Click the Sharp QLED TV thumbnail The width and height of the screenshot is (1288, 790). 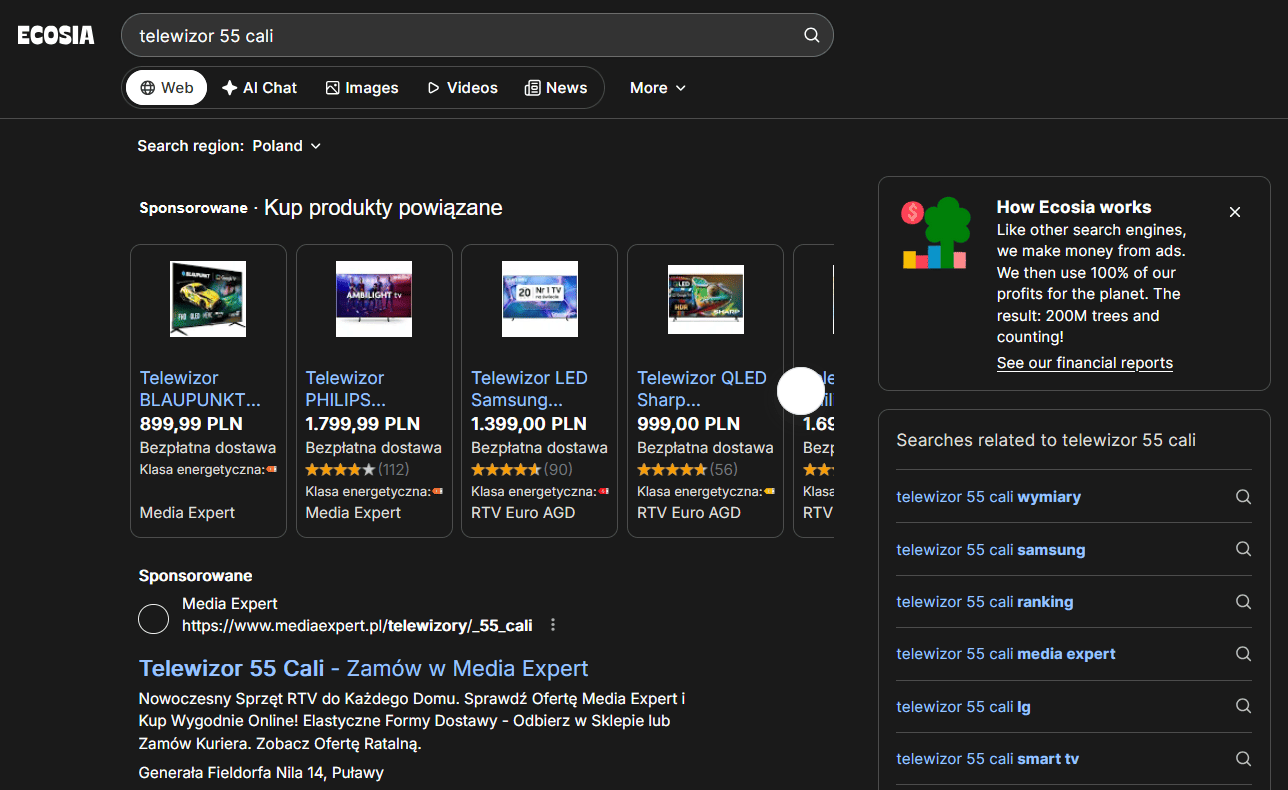coord(706,299)
